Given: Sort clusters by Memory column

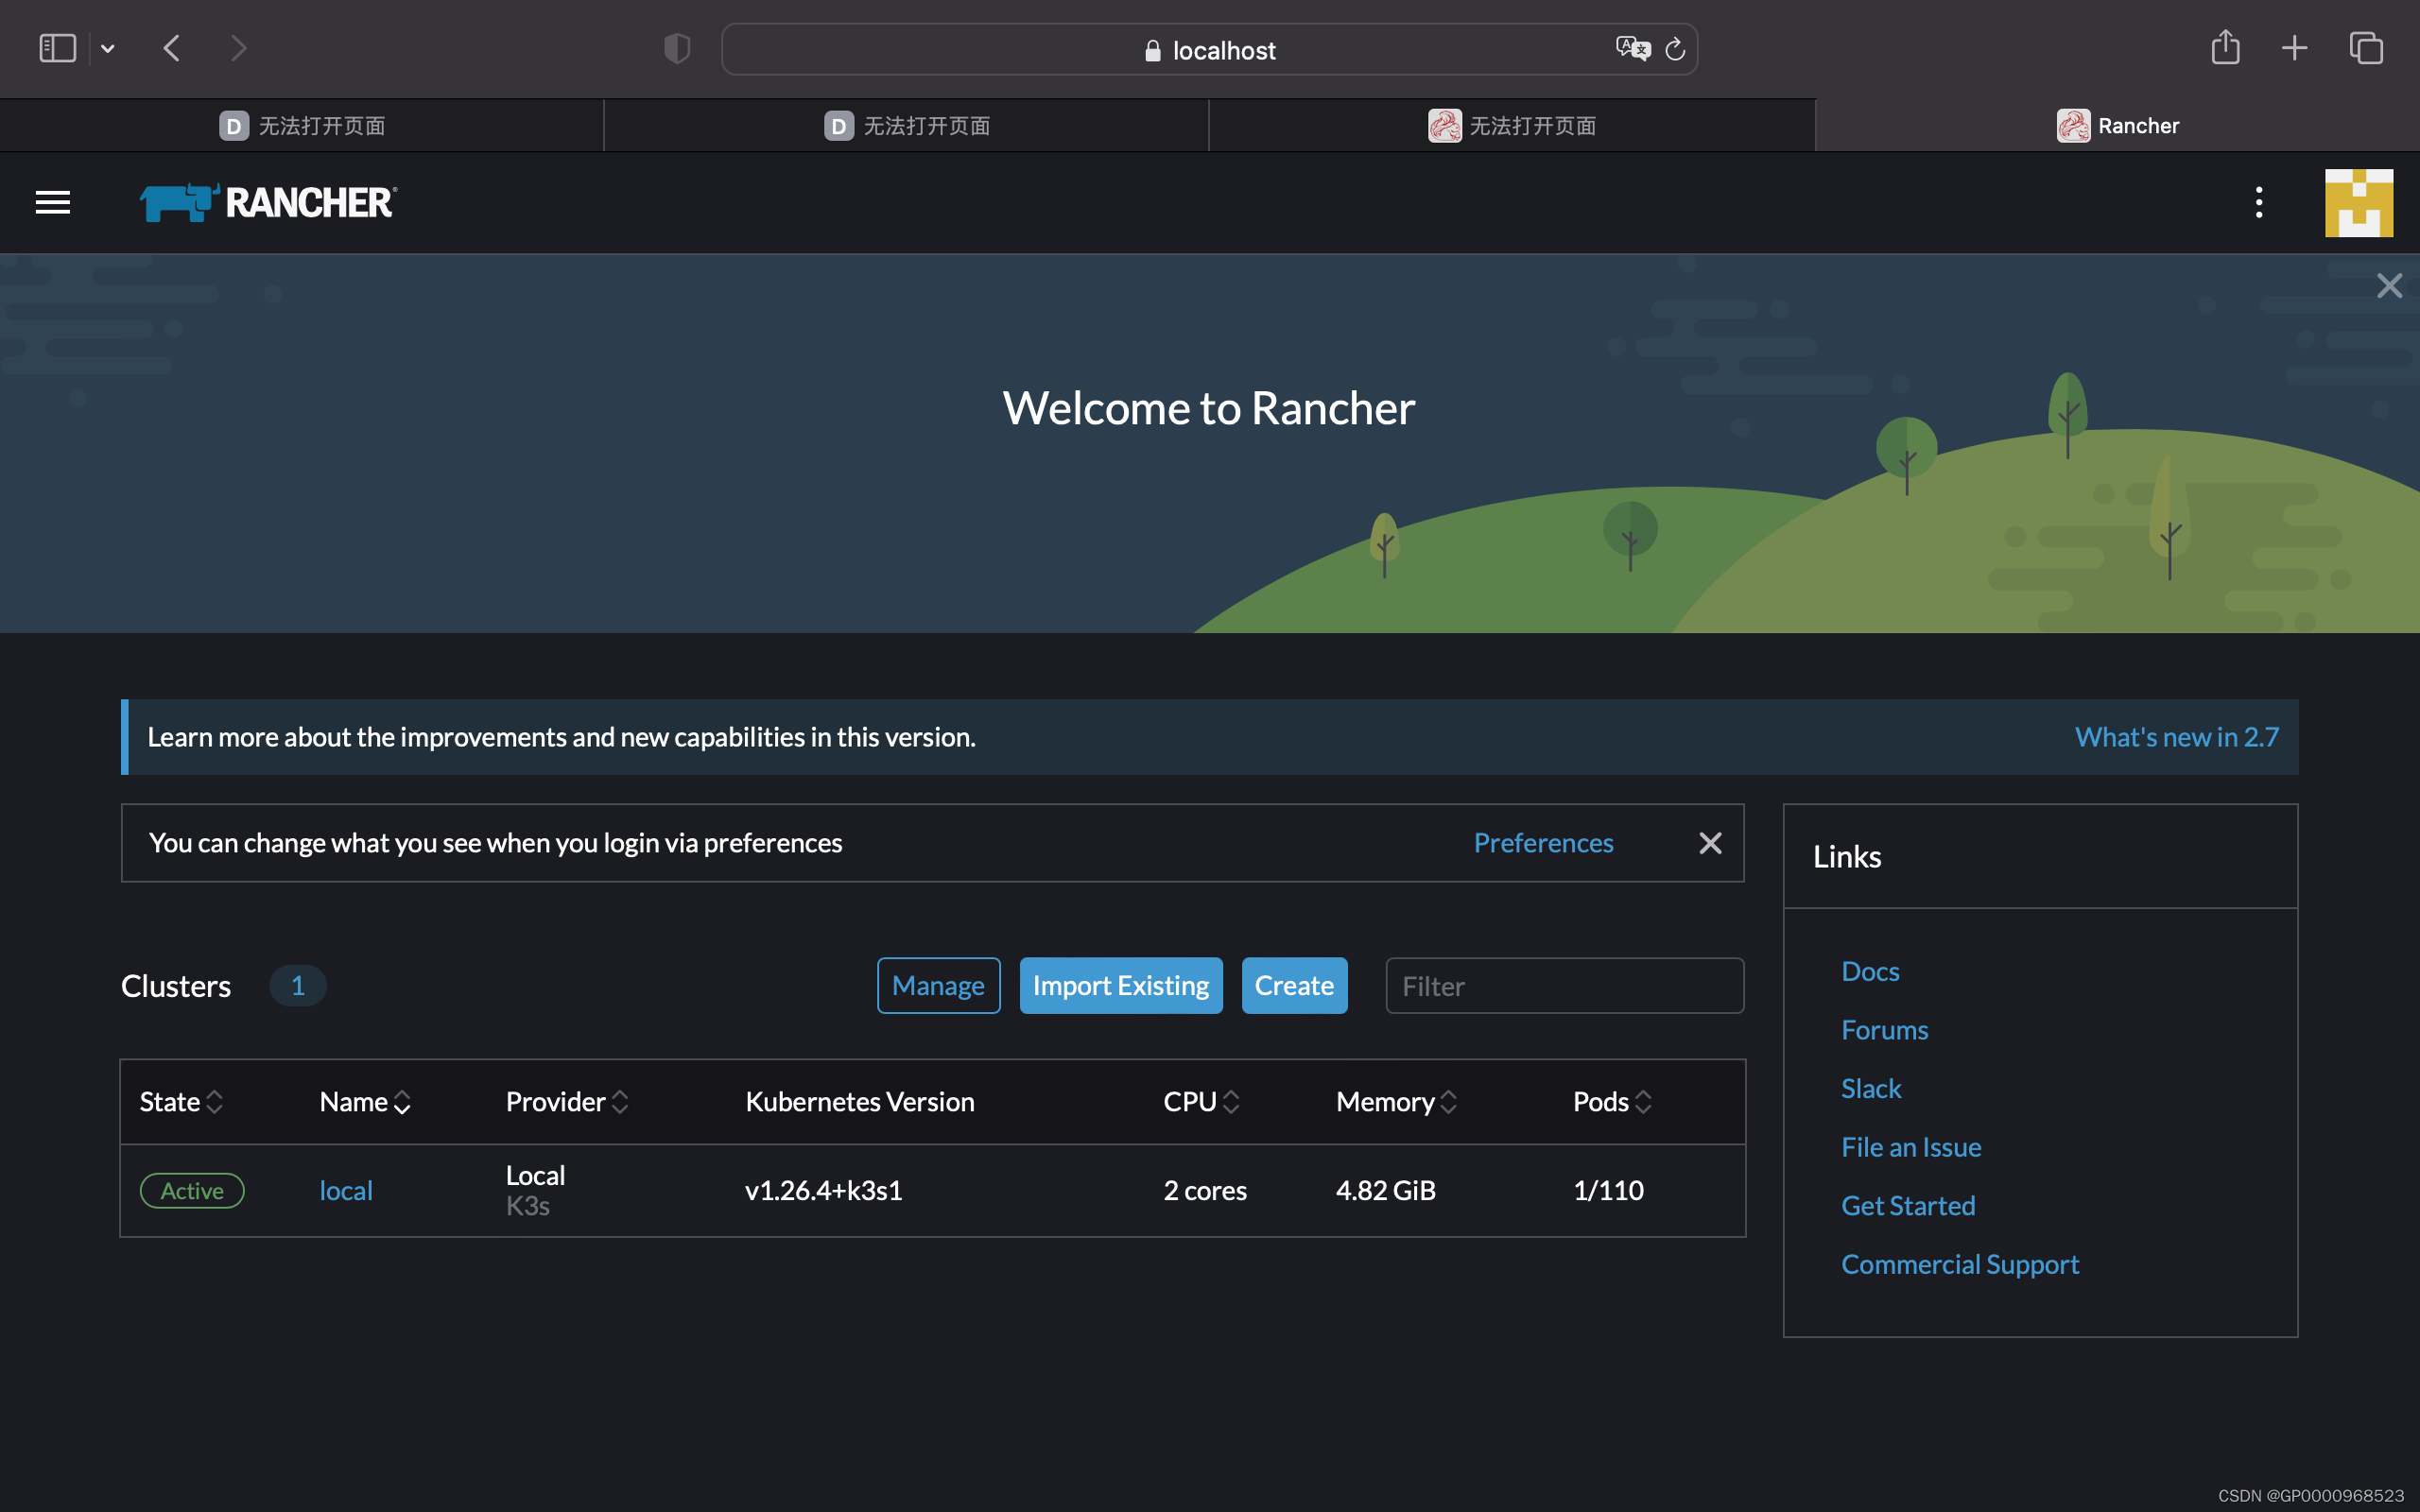Looking at the screenshot, I should pyautogui.click(x=1396, y=1102).
